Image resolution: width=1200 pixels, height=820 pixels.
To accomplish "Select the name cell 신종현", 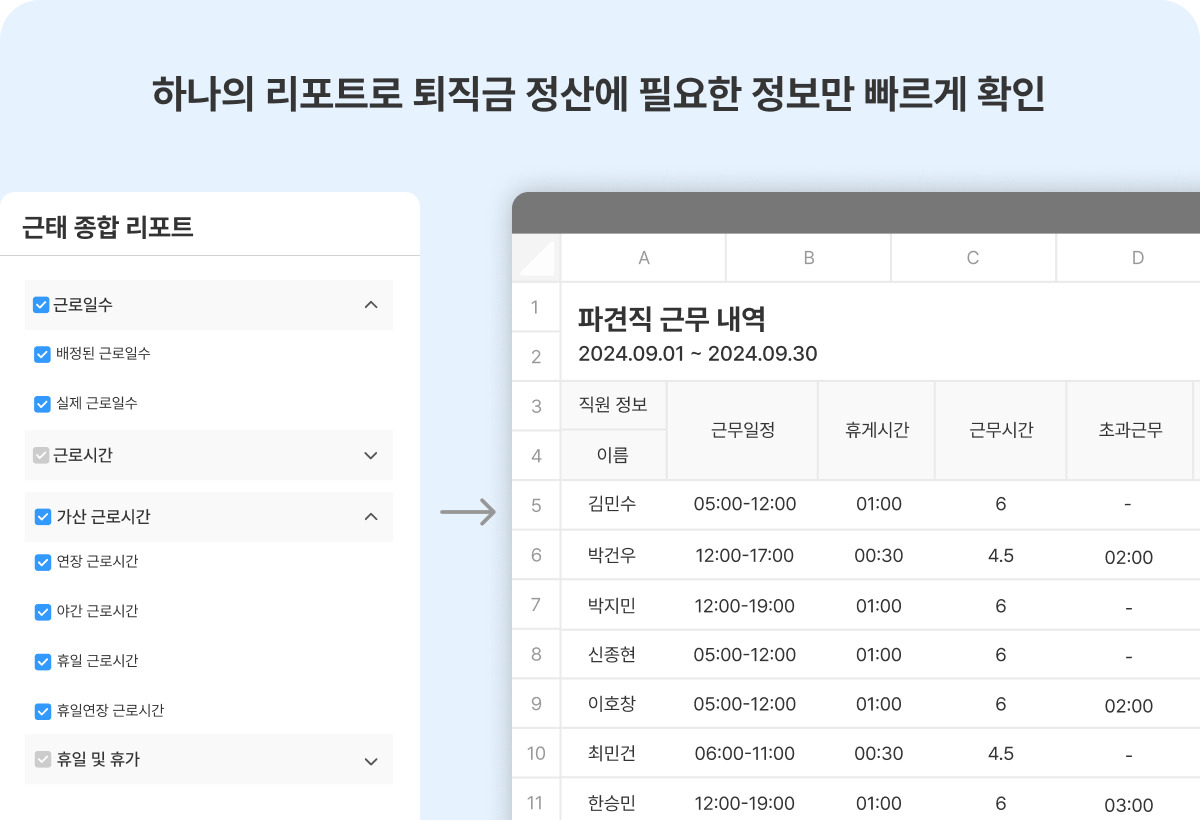I will 612,654.
